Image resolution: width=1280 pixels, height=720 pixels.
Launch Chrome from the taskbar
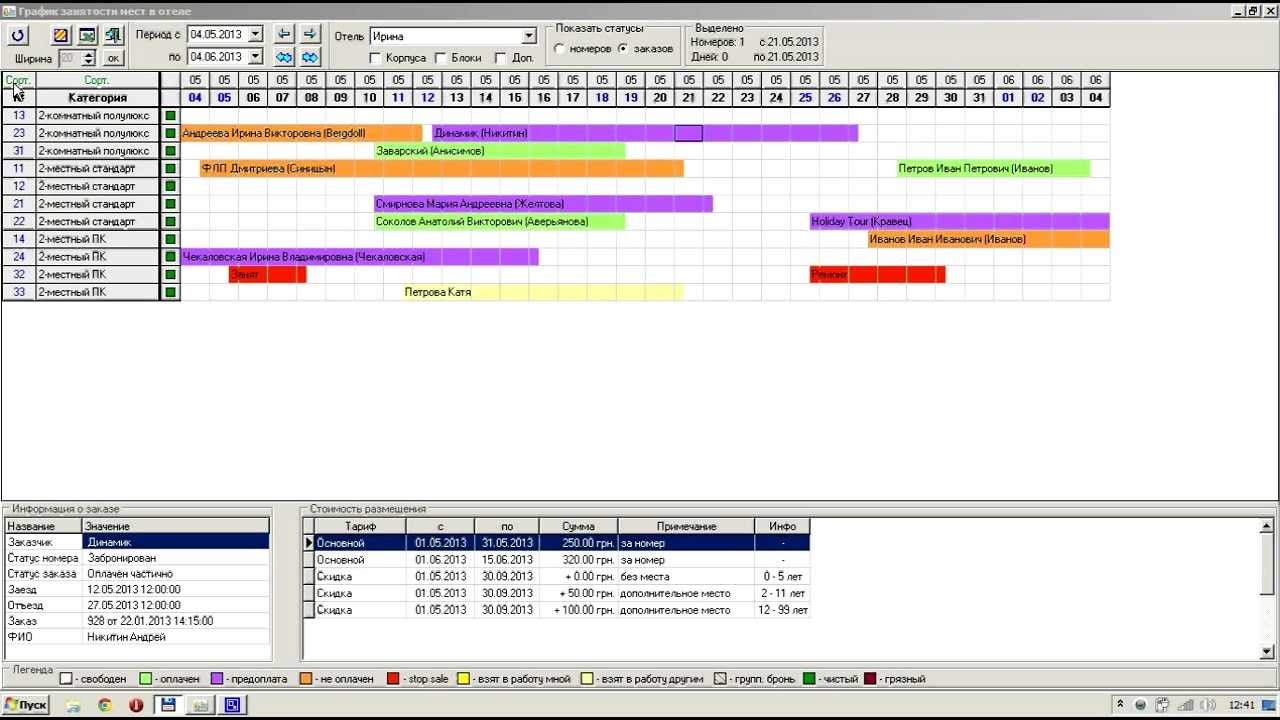105,705
